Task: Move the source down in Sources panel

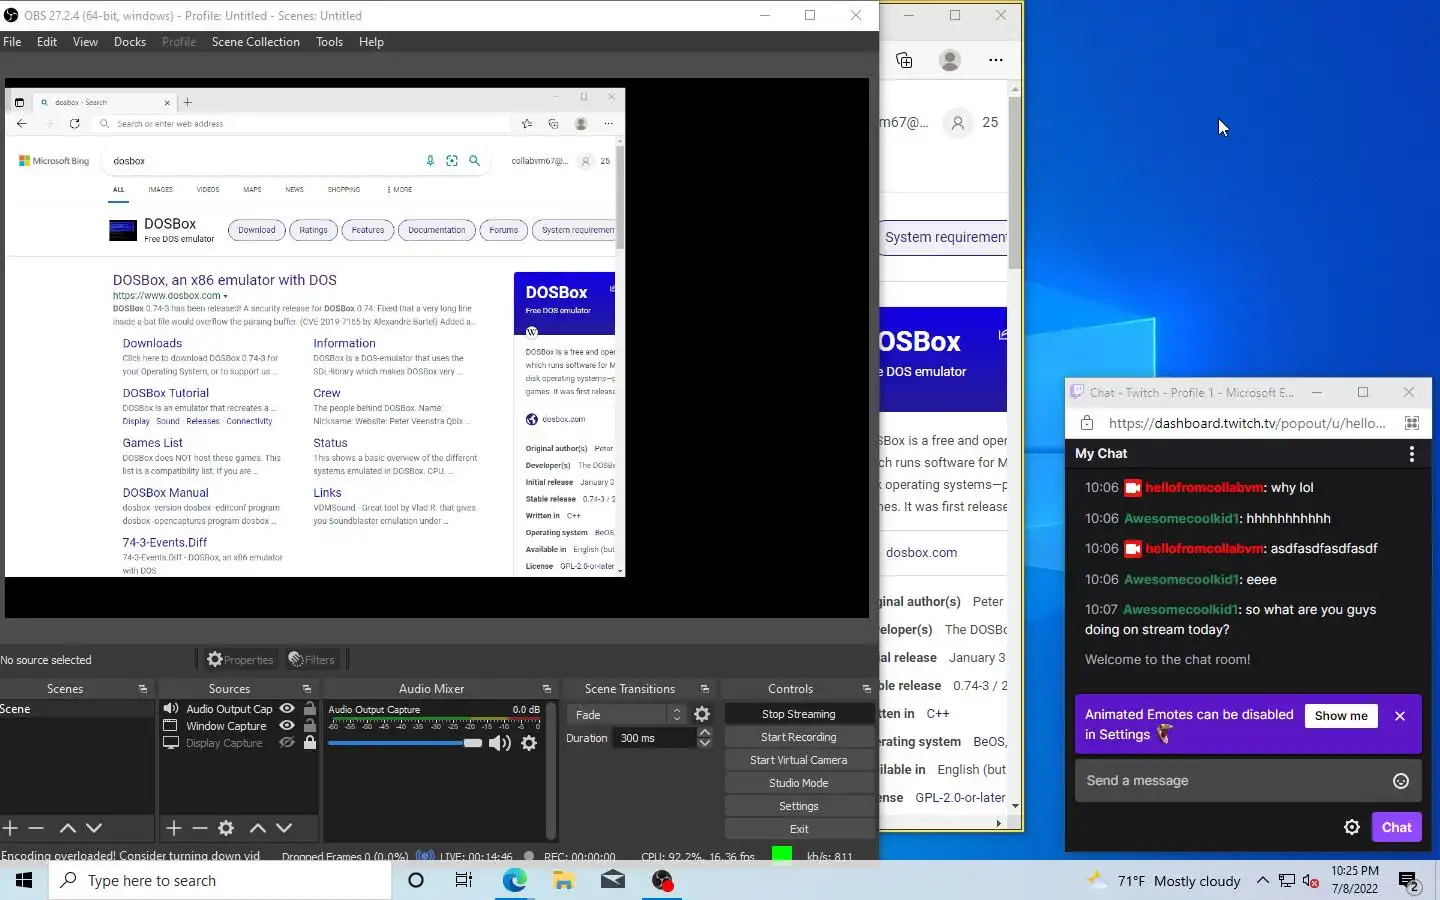Action: coord(284,828)
